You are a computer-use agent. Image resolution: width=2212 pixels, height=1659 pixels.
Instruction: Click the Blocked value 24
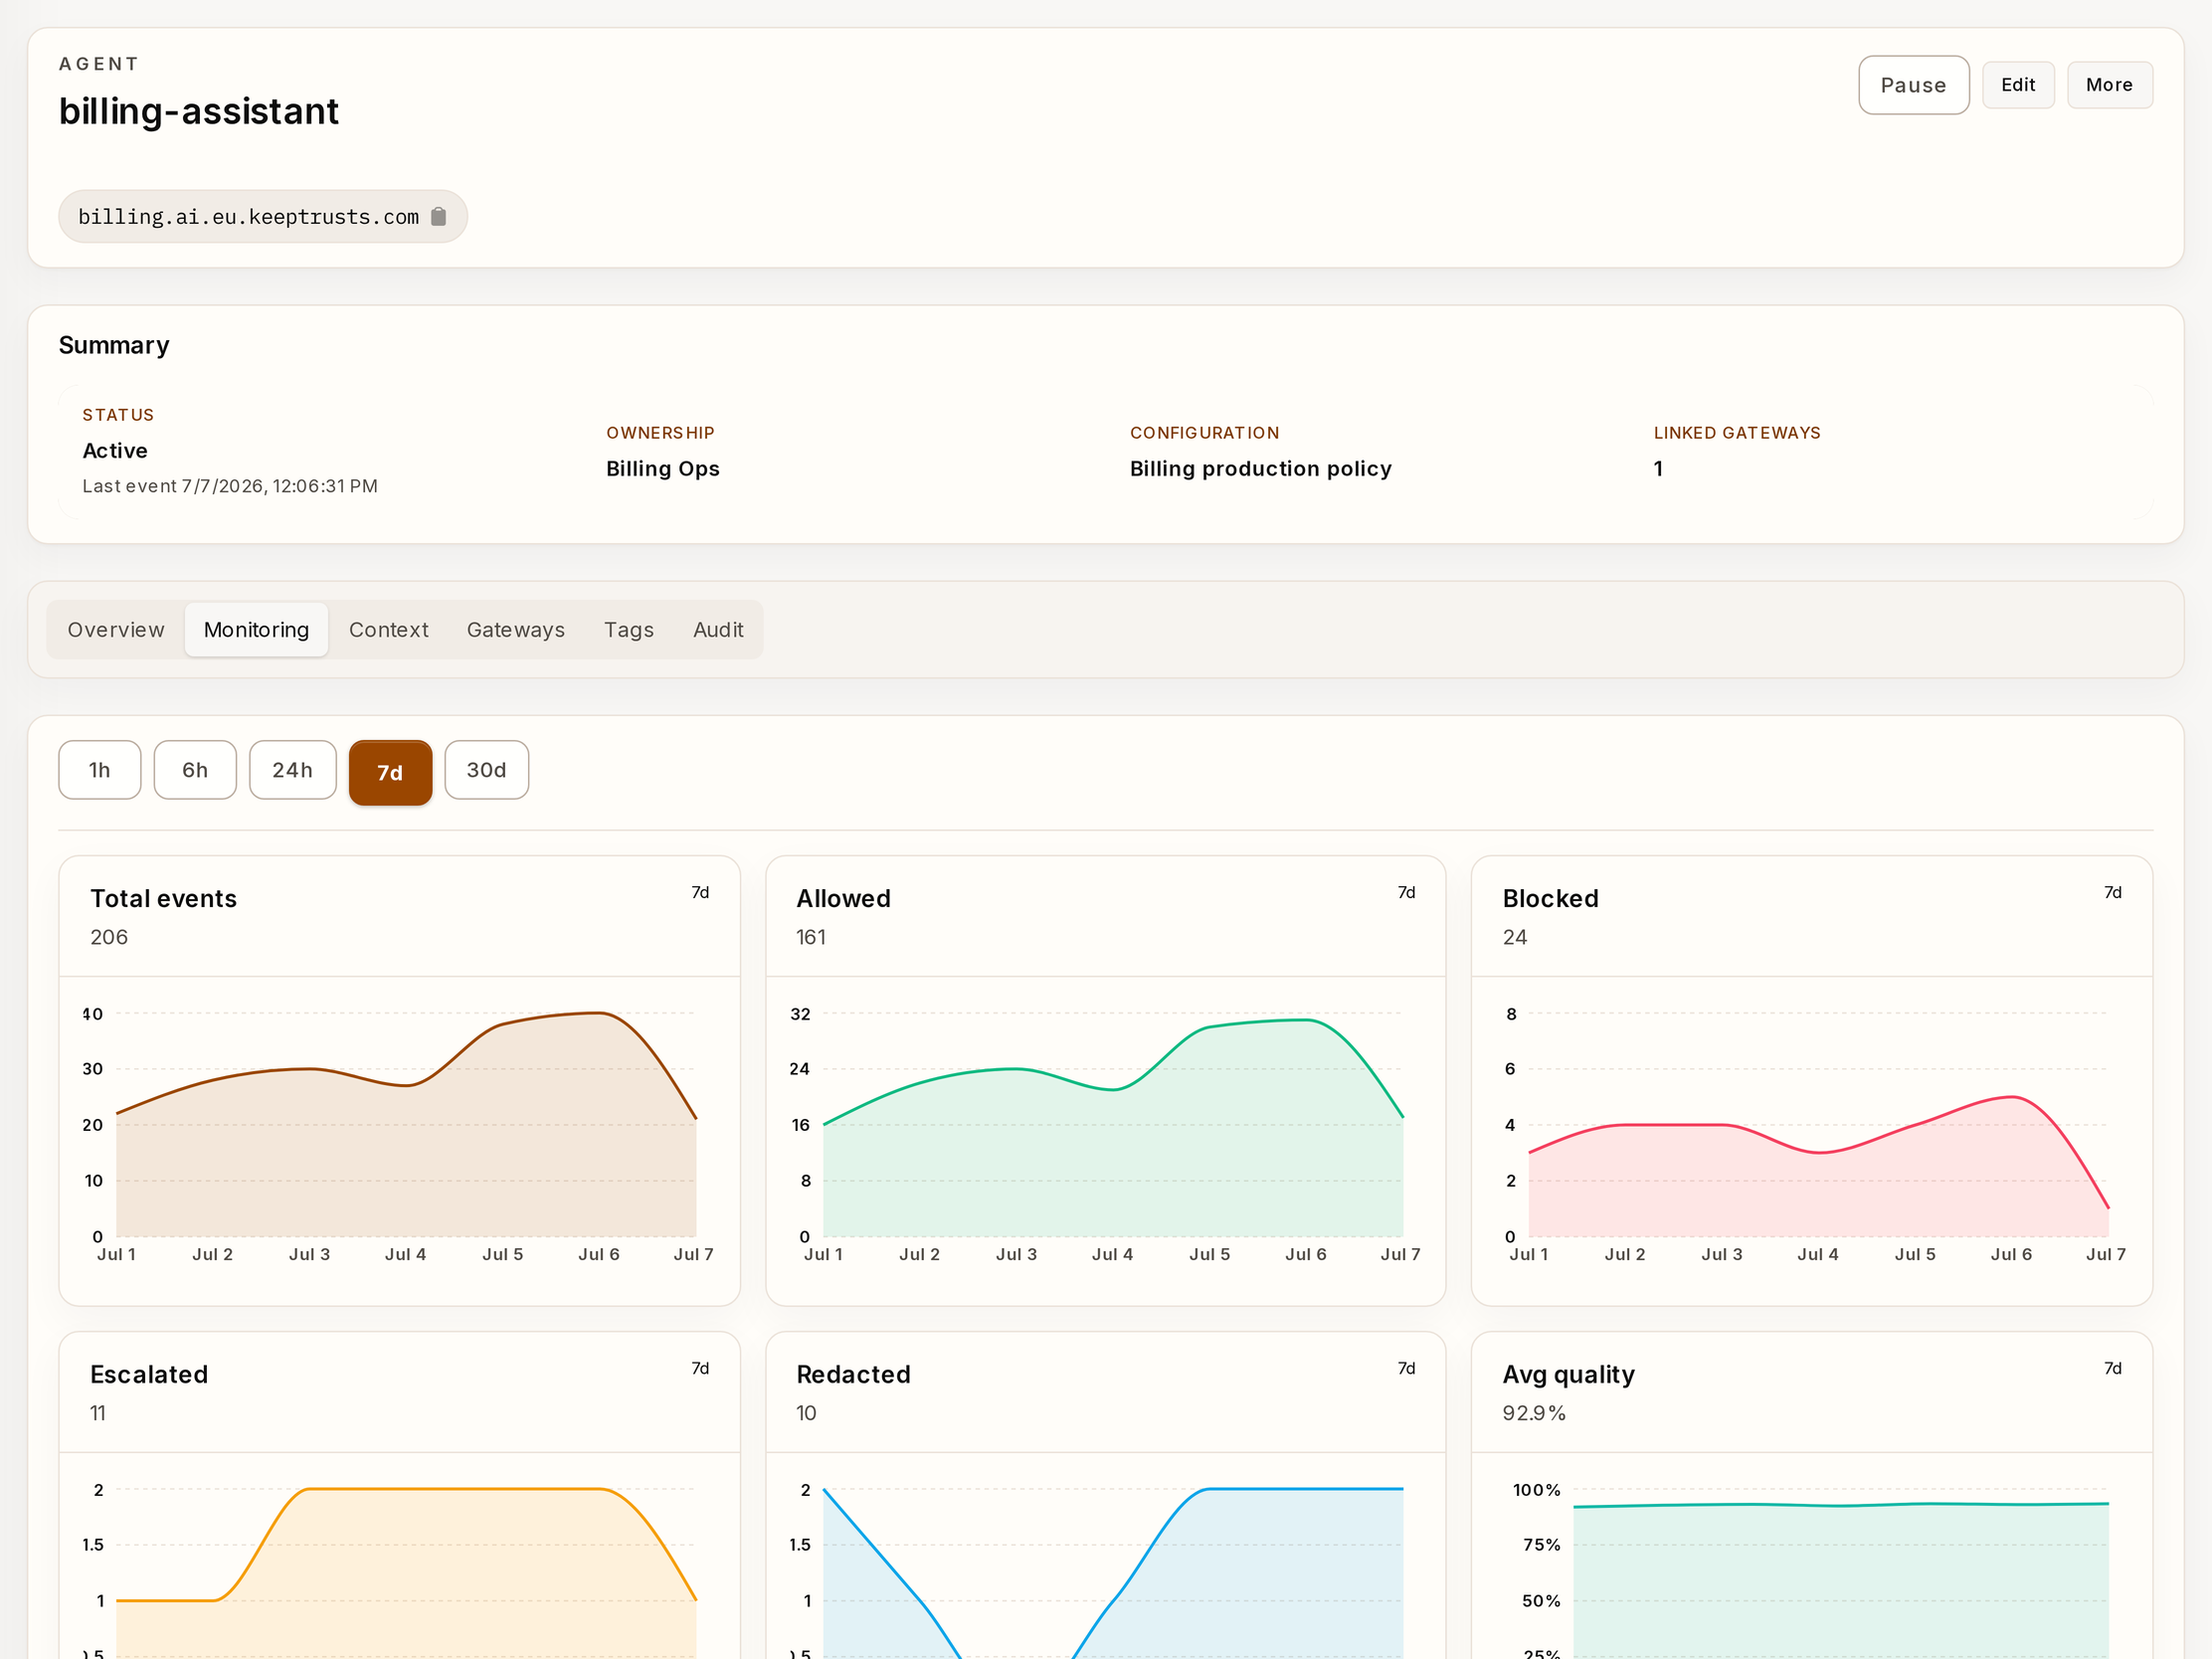tap(1514, 937)
